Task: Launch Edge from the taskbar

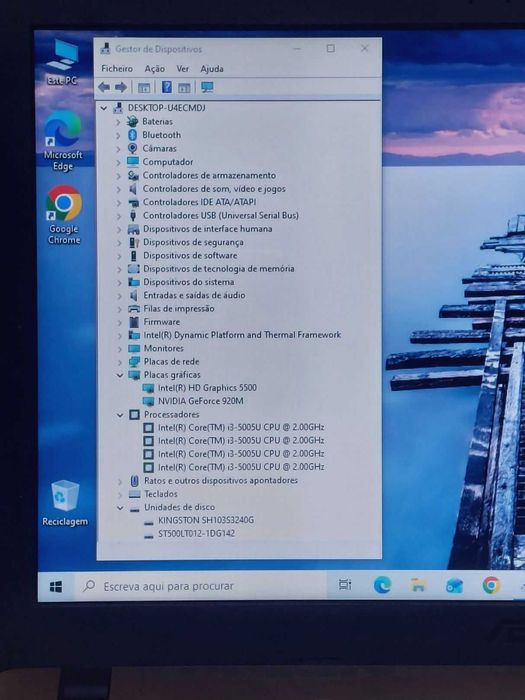Action: (382, 585)
